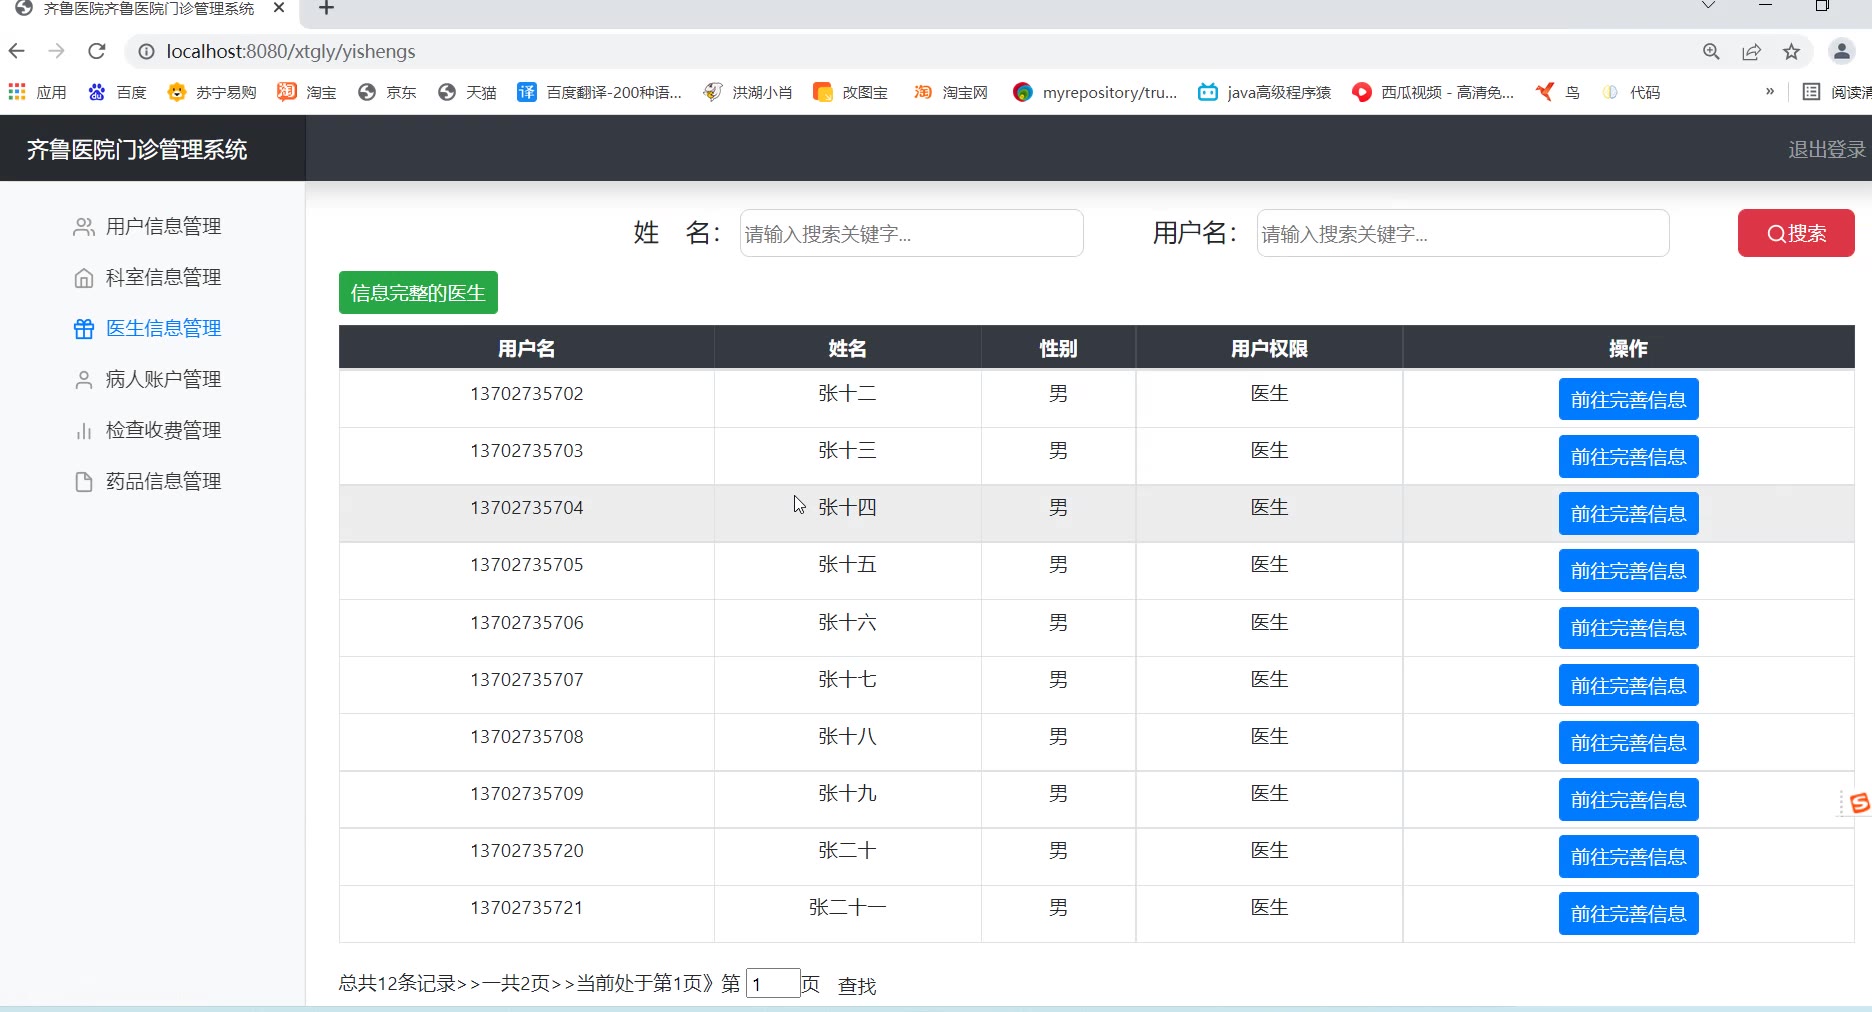This screenshot has height=1012, width=1872.
Task: Open 病人账户管理 menu item
Action: (x=164, y=380)
